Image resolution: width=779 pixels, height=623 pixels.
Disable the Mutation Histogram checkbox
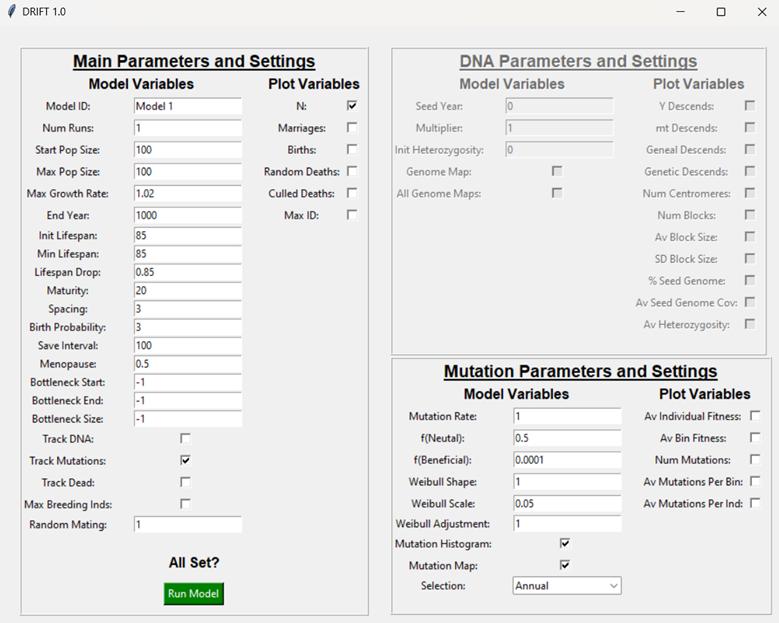point(565,543)
